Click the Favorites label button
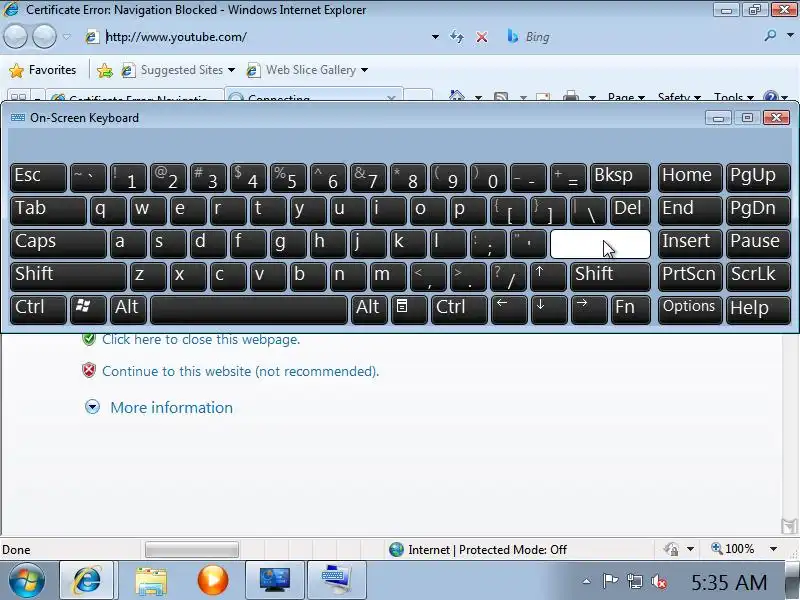Viewport: 800px width, 600px height. [x=52, y=70]
